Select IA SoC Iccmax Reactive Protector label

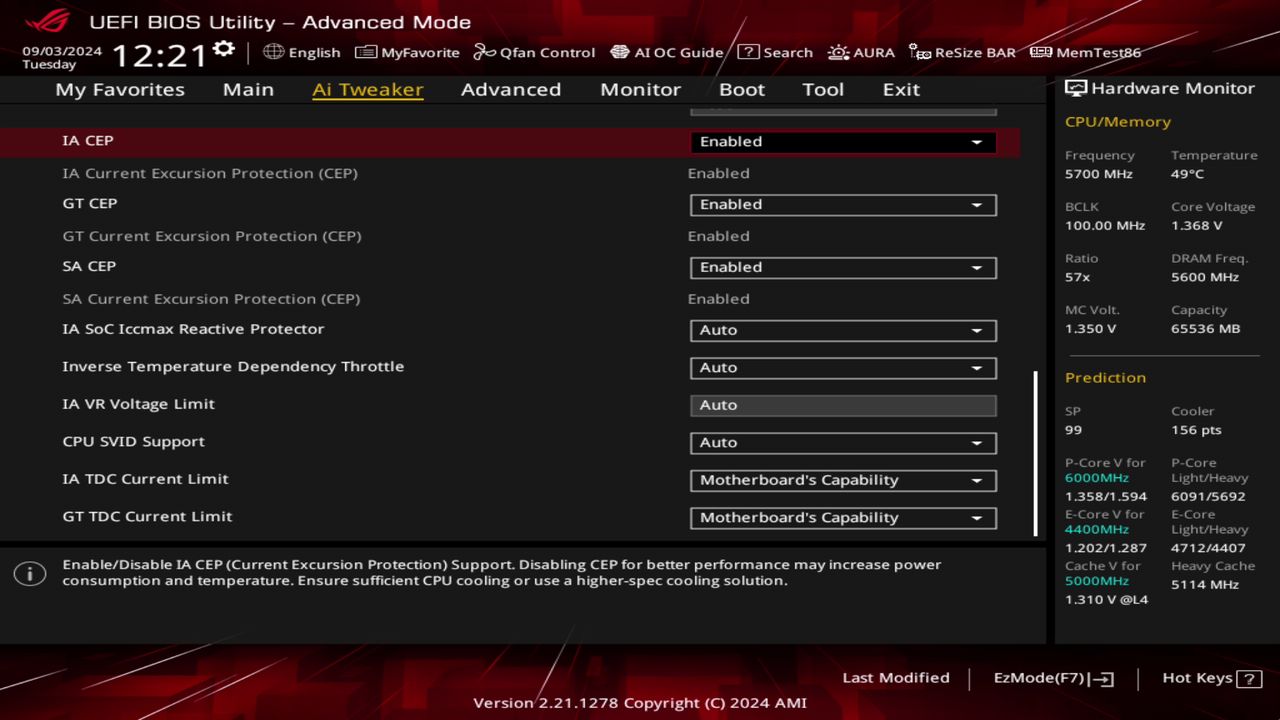click(193, 329)
